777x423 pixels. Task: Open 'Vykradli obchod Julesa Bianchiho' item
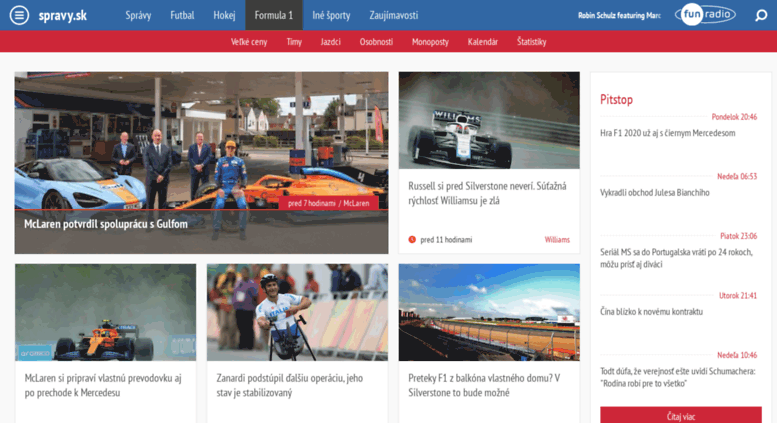[655, 193]
